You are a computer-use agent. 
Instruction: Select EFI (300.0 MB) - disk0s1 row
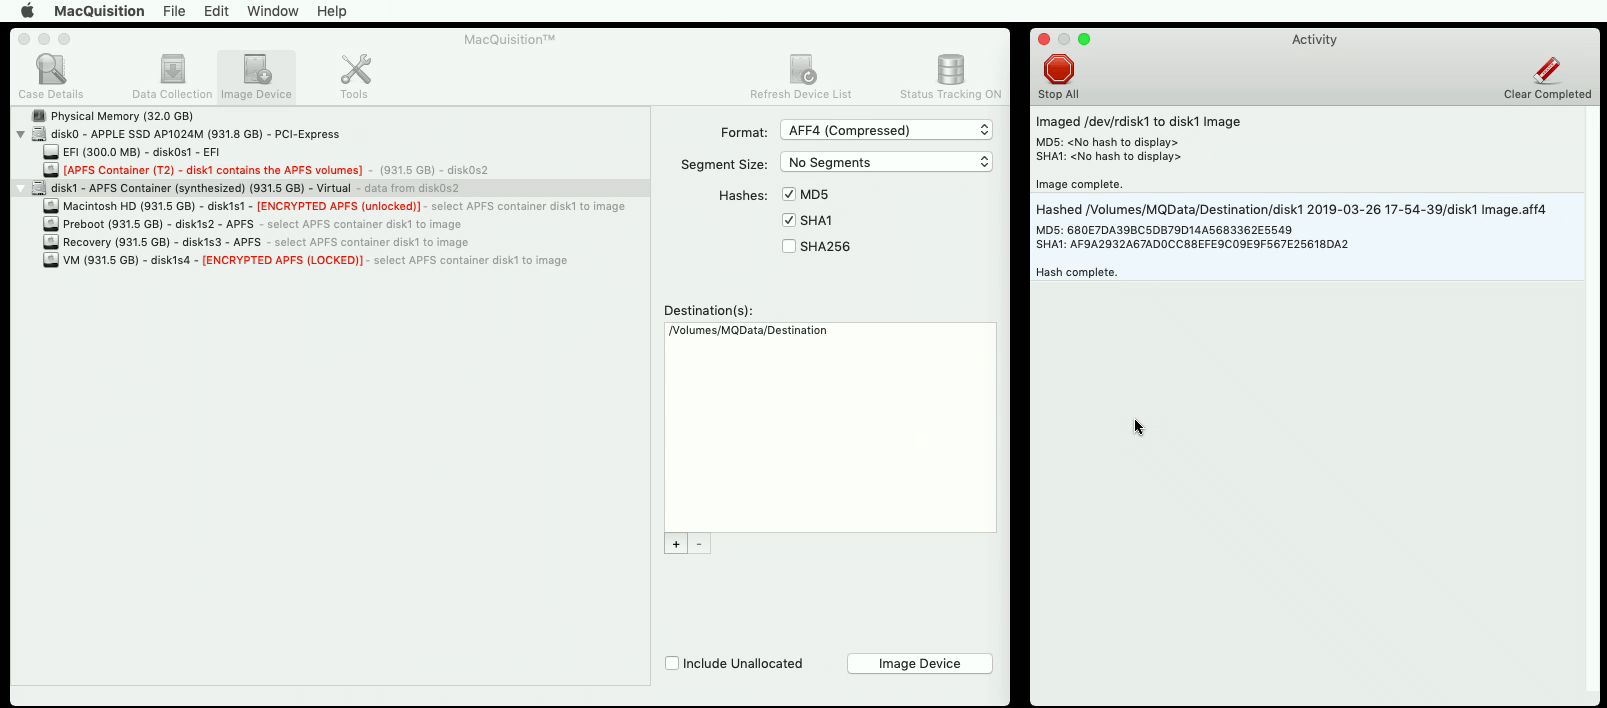[x=330, y=152]
